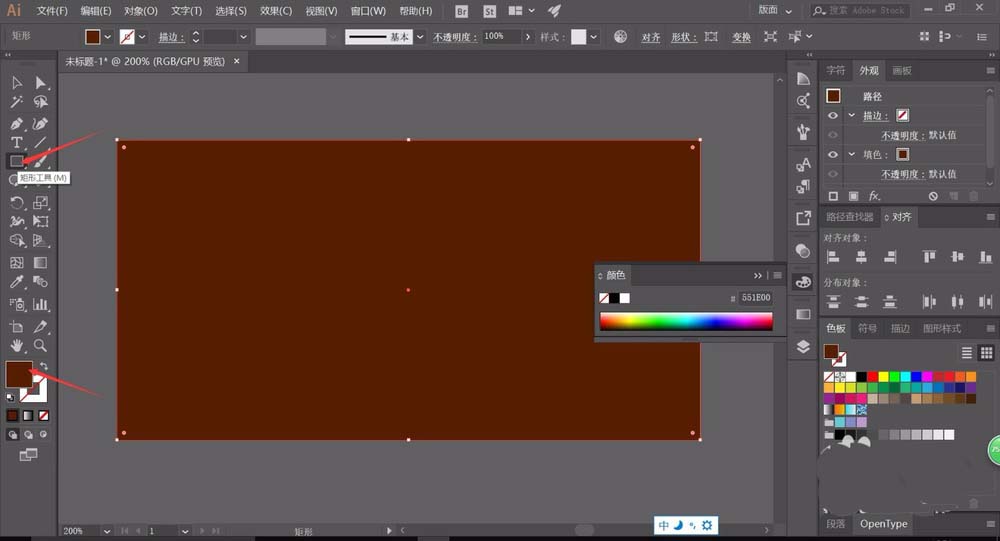Image resolution: width=1000 pixels, height=541 pixels.
Task: Choose the Column Graph tool
Action: pos(40,304)
